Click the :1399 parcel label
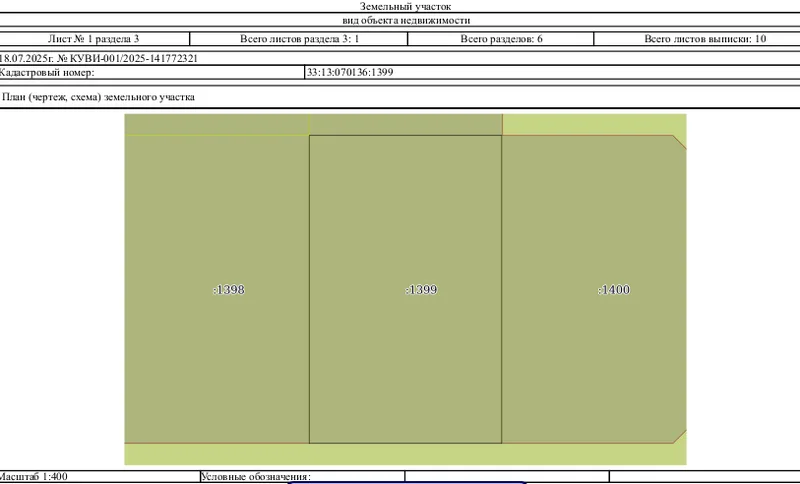Viewport: 800px width, 484px height. point(421,290)
